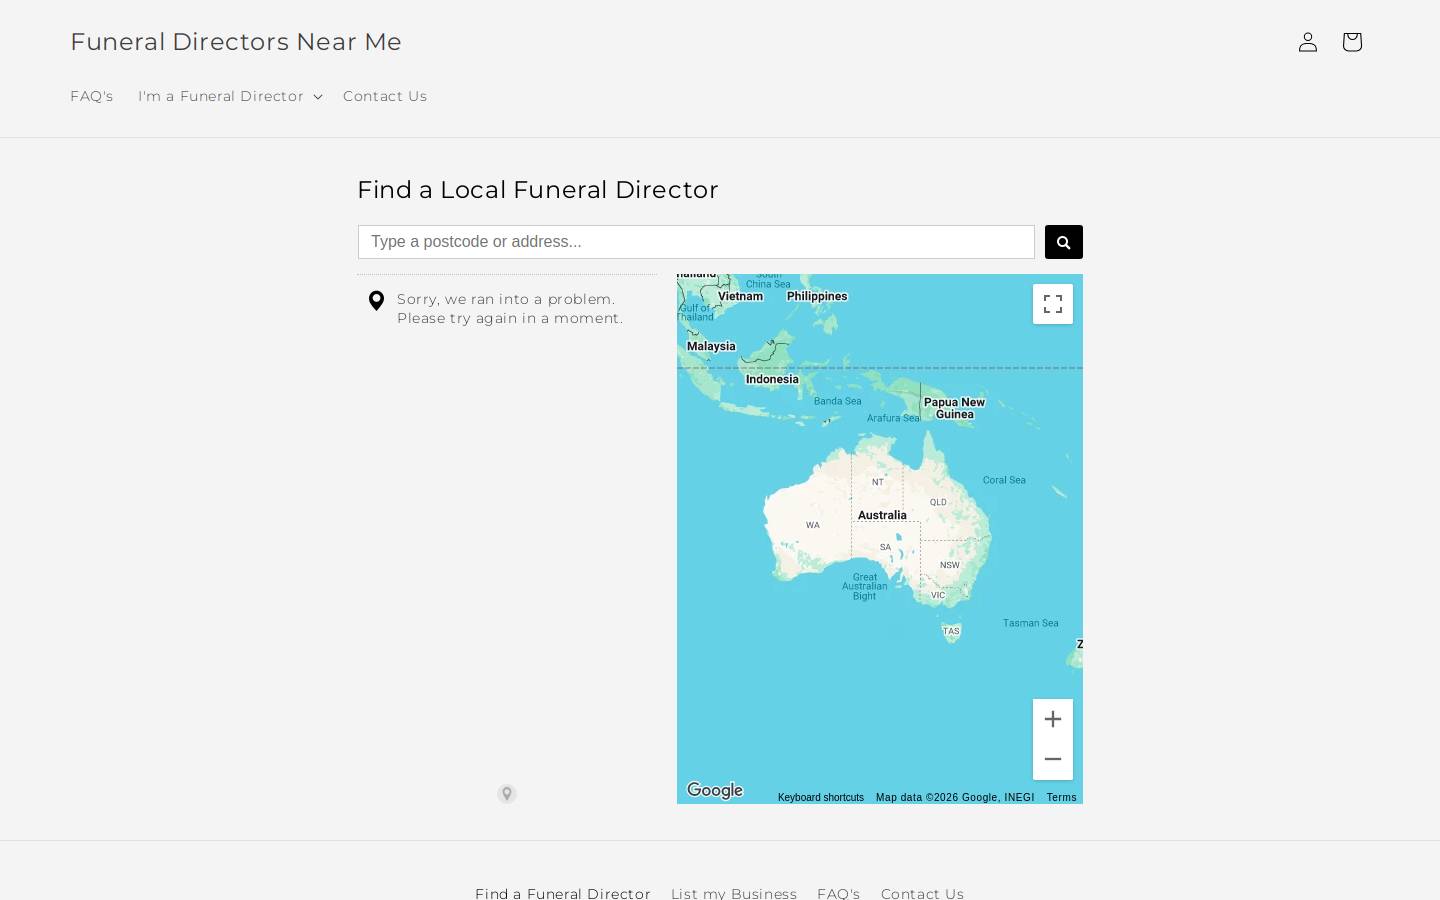The image size is (1440, 900).
Task: Open the account login icon
Action: pyautogui.click(x=1308, y=42)
